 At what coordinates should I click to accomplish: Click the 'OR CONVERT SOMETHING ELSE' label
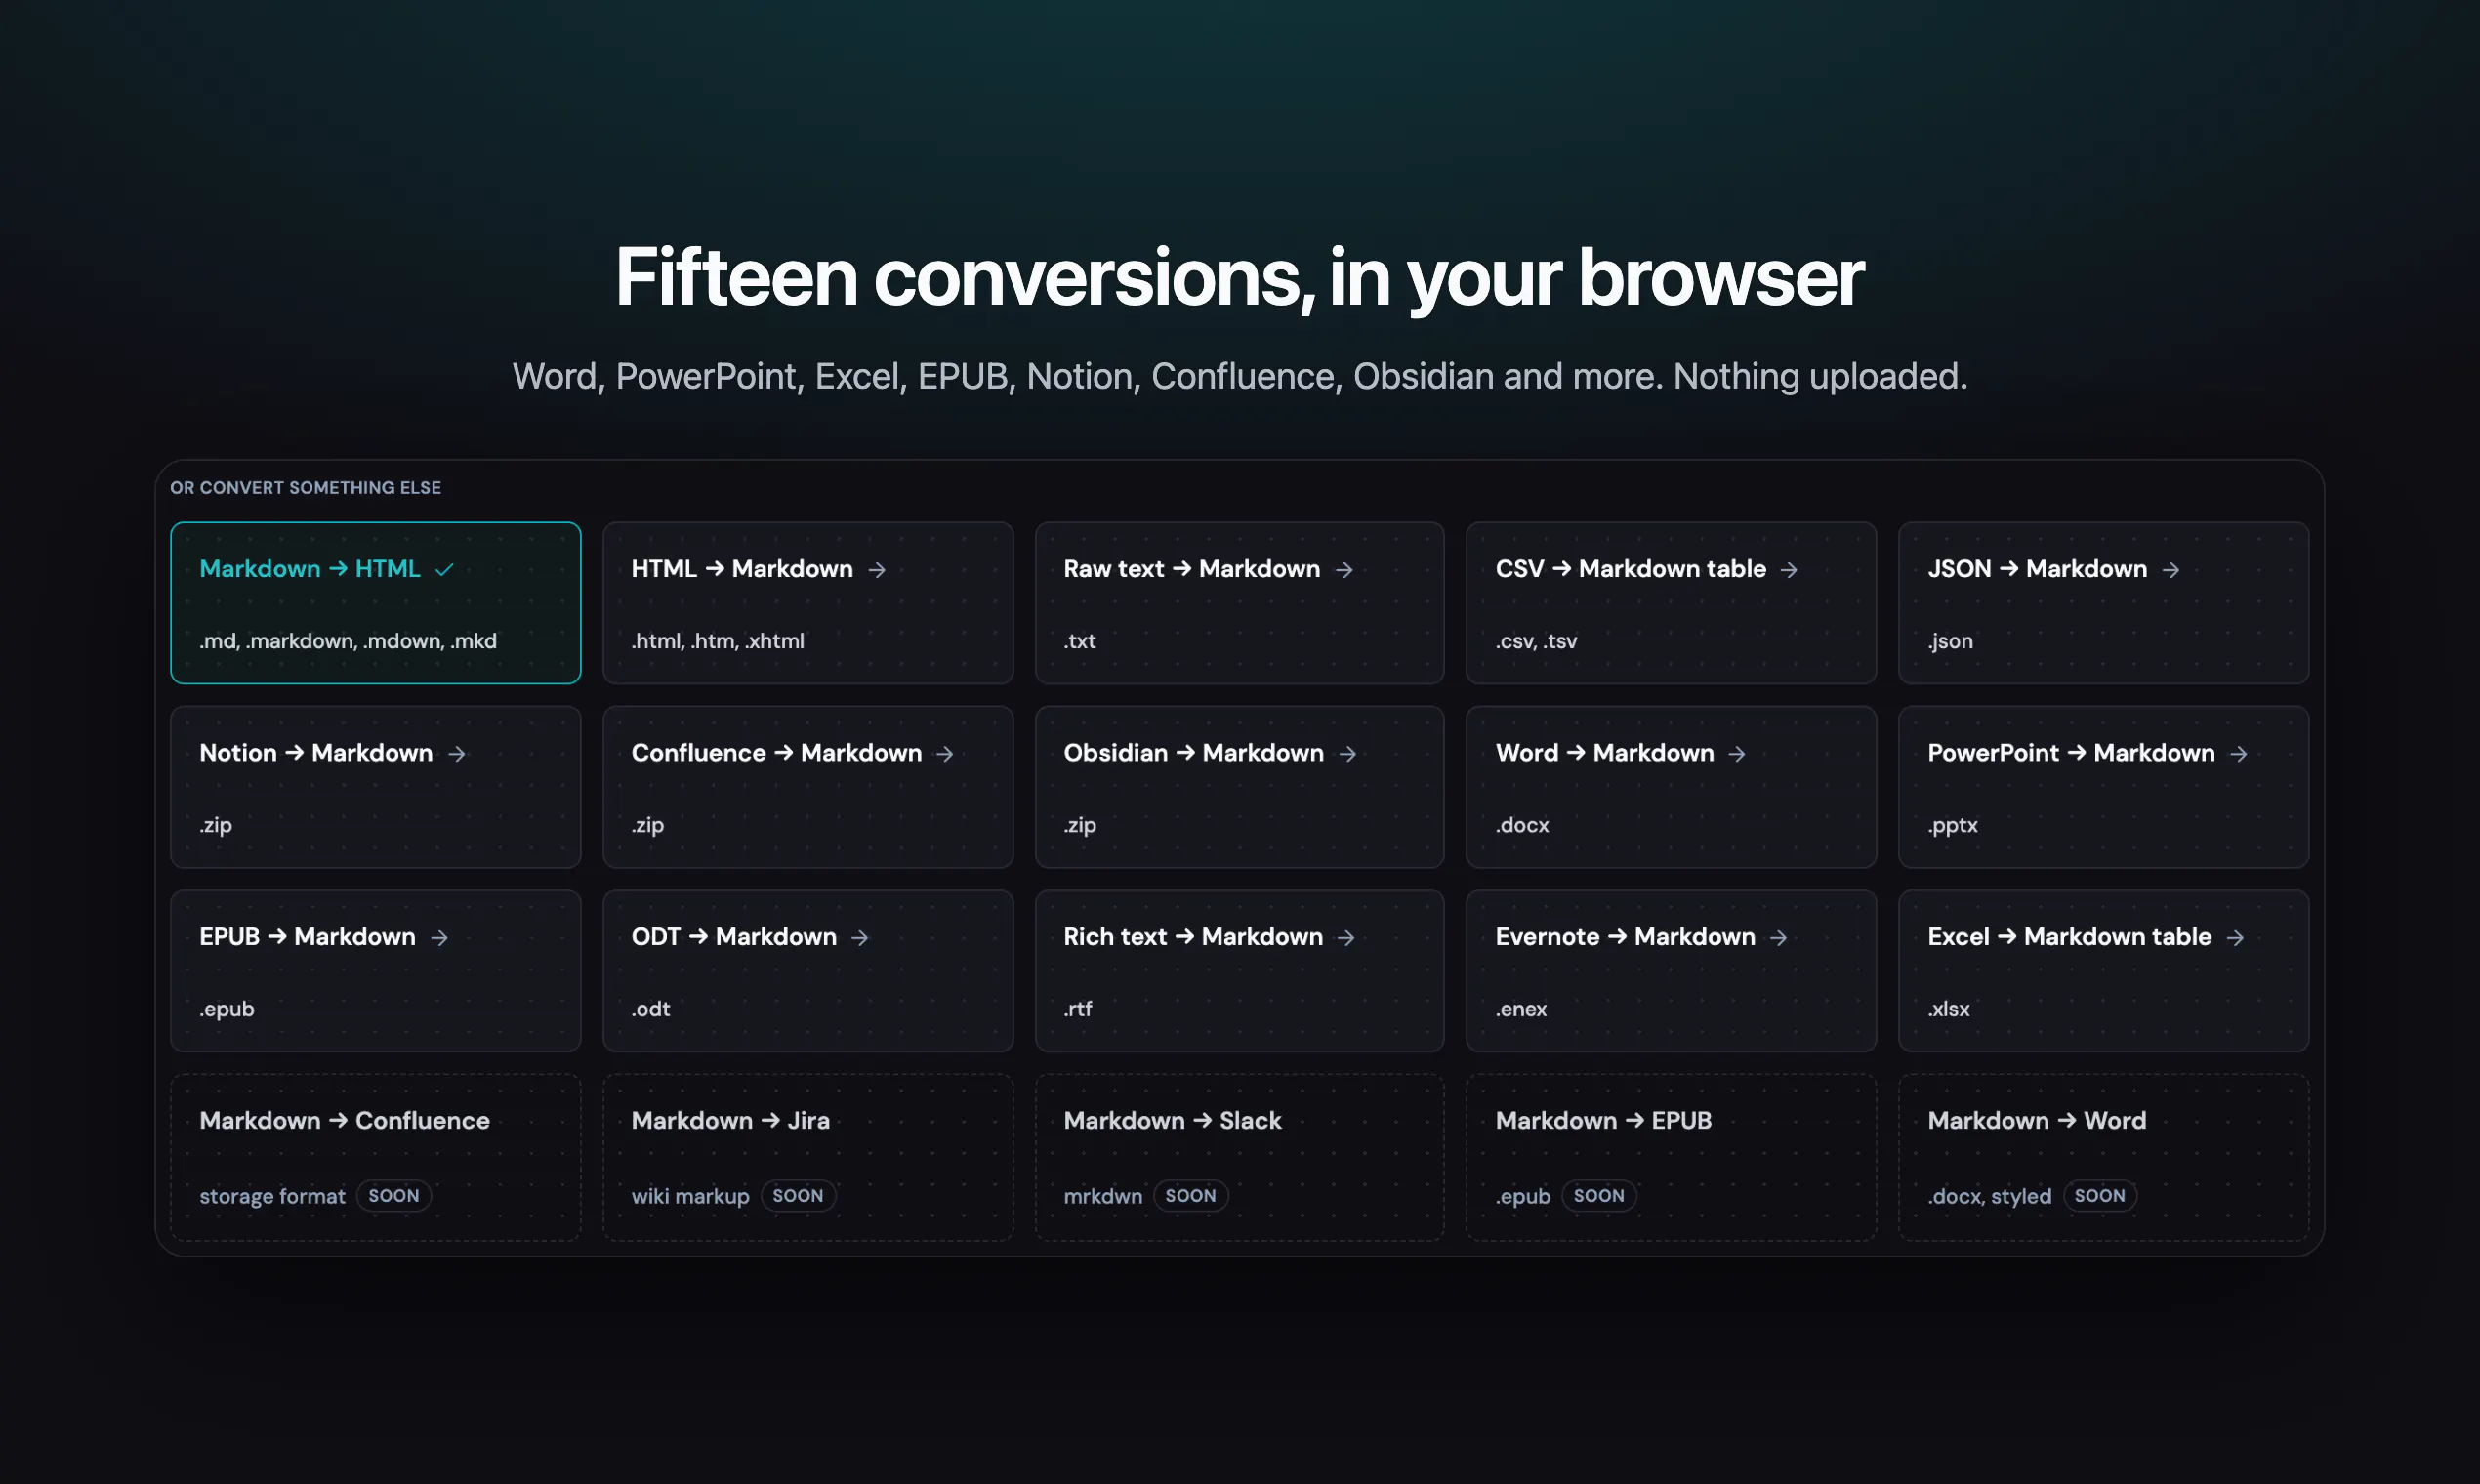click(x=305, y=488)
